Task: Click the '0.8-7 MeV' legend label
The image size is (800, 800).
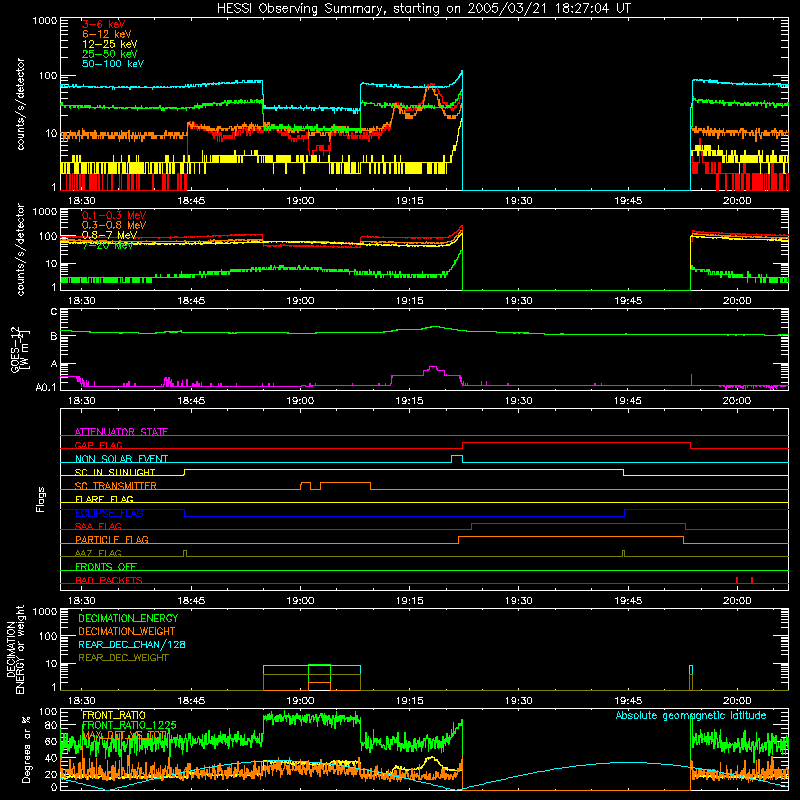Action: tap(109, 235)
